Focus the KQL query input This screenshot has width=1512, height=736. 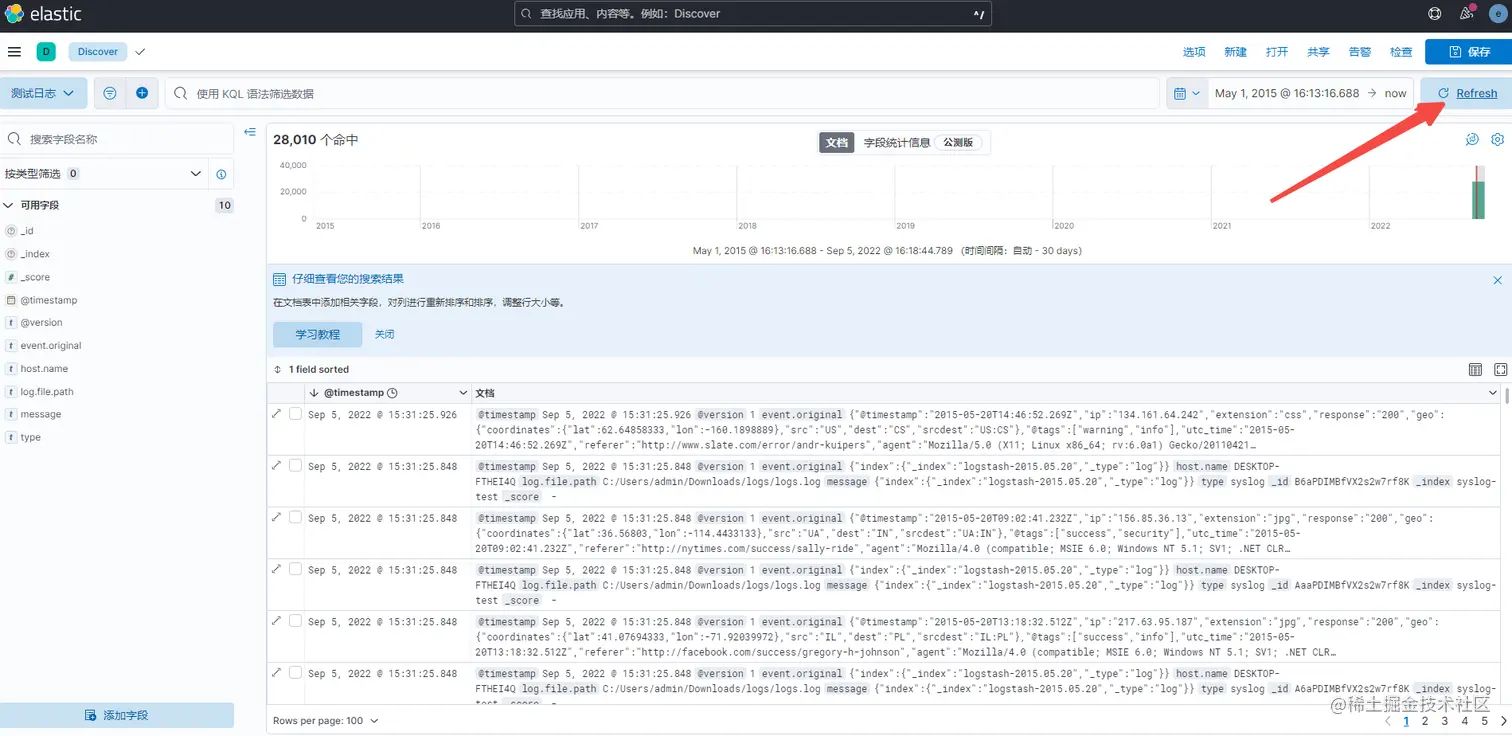[663, 93]
